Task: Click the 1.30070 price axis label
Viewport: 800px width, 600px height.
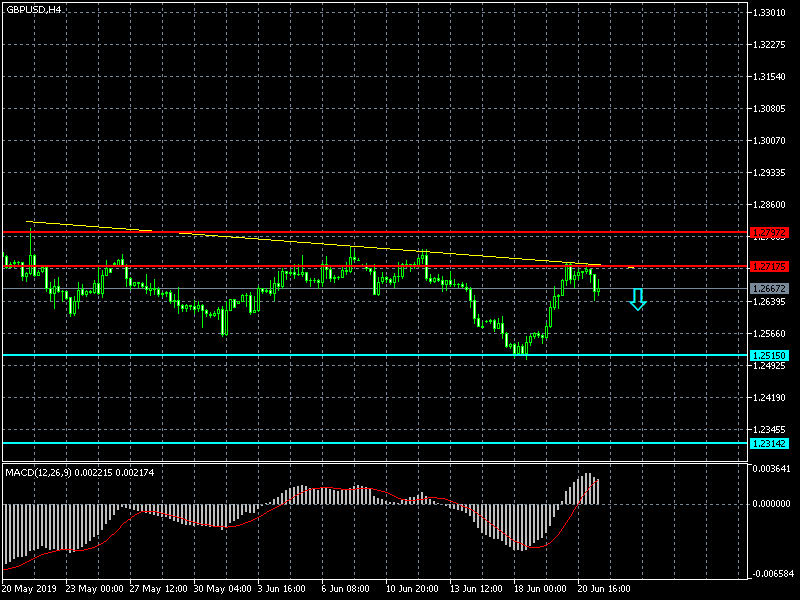Action: (771, 141)
